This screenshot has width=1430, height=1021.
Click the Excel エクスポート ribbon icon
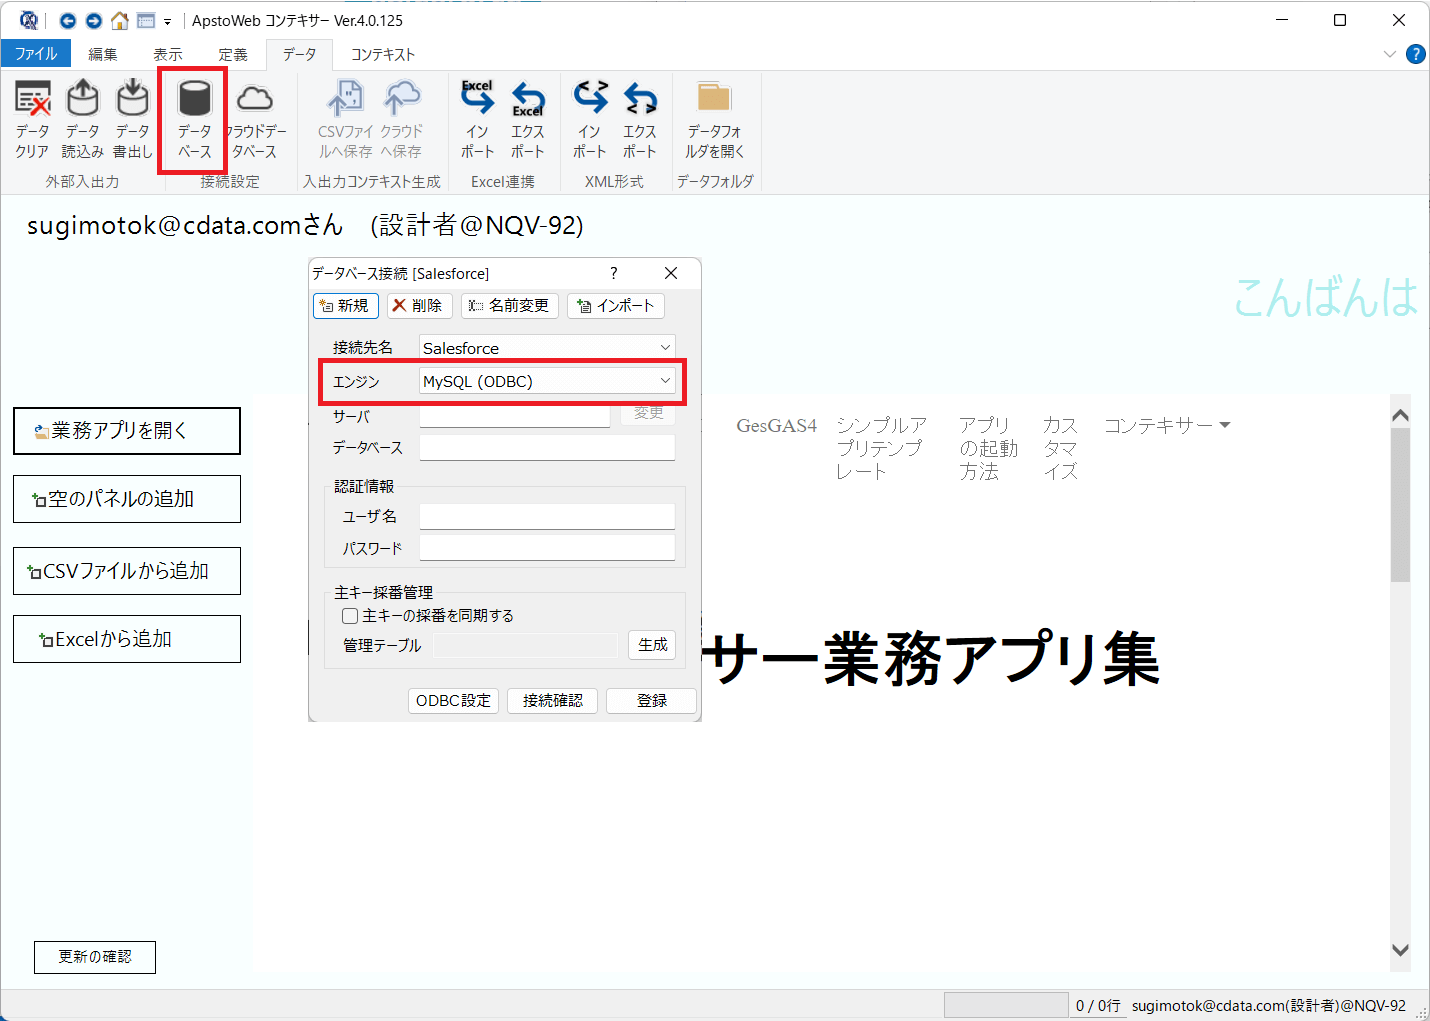tap(527, 119)
